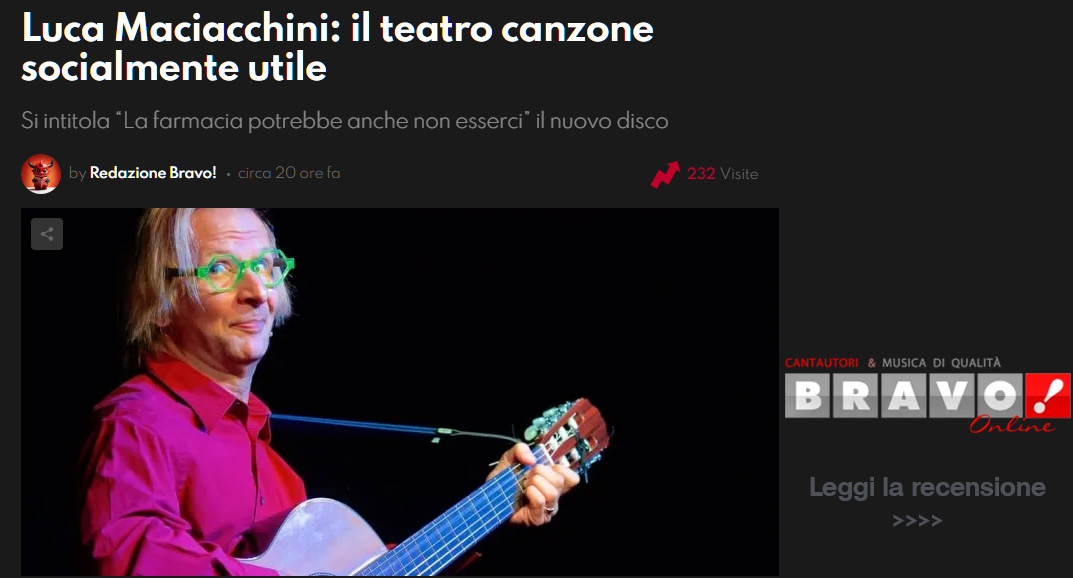Click the letter B tile in Bravo logo
This screenshot has height=578, width=1073.
(x=808, y=395)
